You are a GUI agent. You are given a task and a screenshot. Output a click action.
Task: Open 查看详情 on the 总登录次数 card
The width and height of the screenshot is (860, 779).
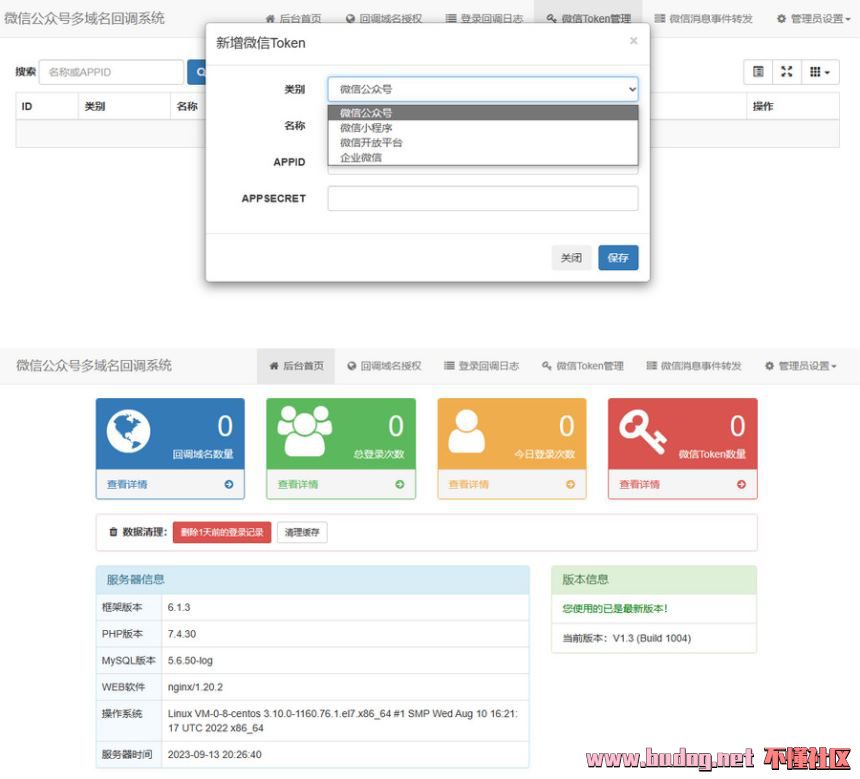point(298,484)
